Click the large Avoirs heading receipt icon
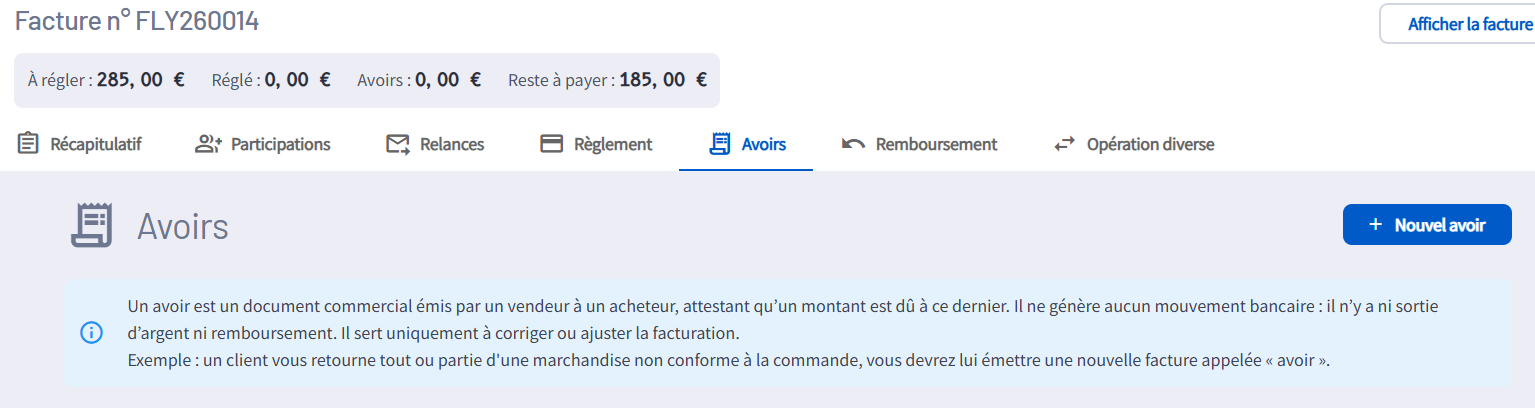 click(x=91, y=225)
